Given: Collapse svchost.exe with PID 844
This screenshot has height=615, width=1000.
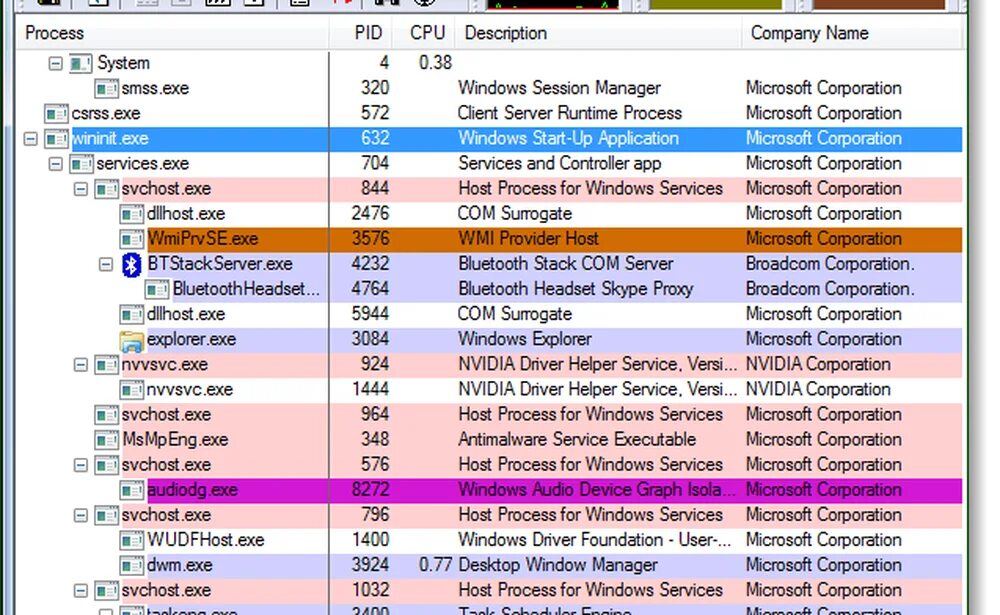Looking at the screenshot, I should tap(80, 189).
